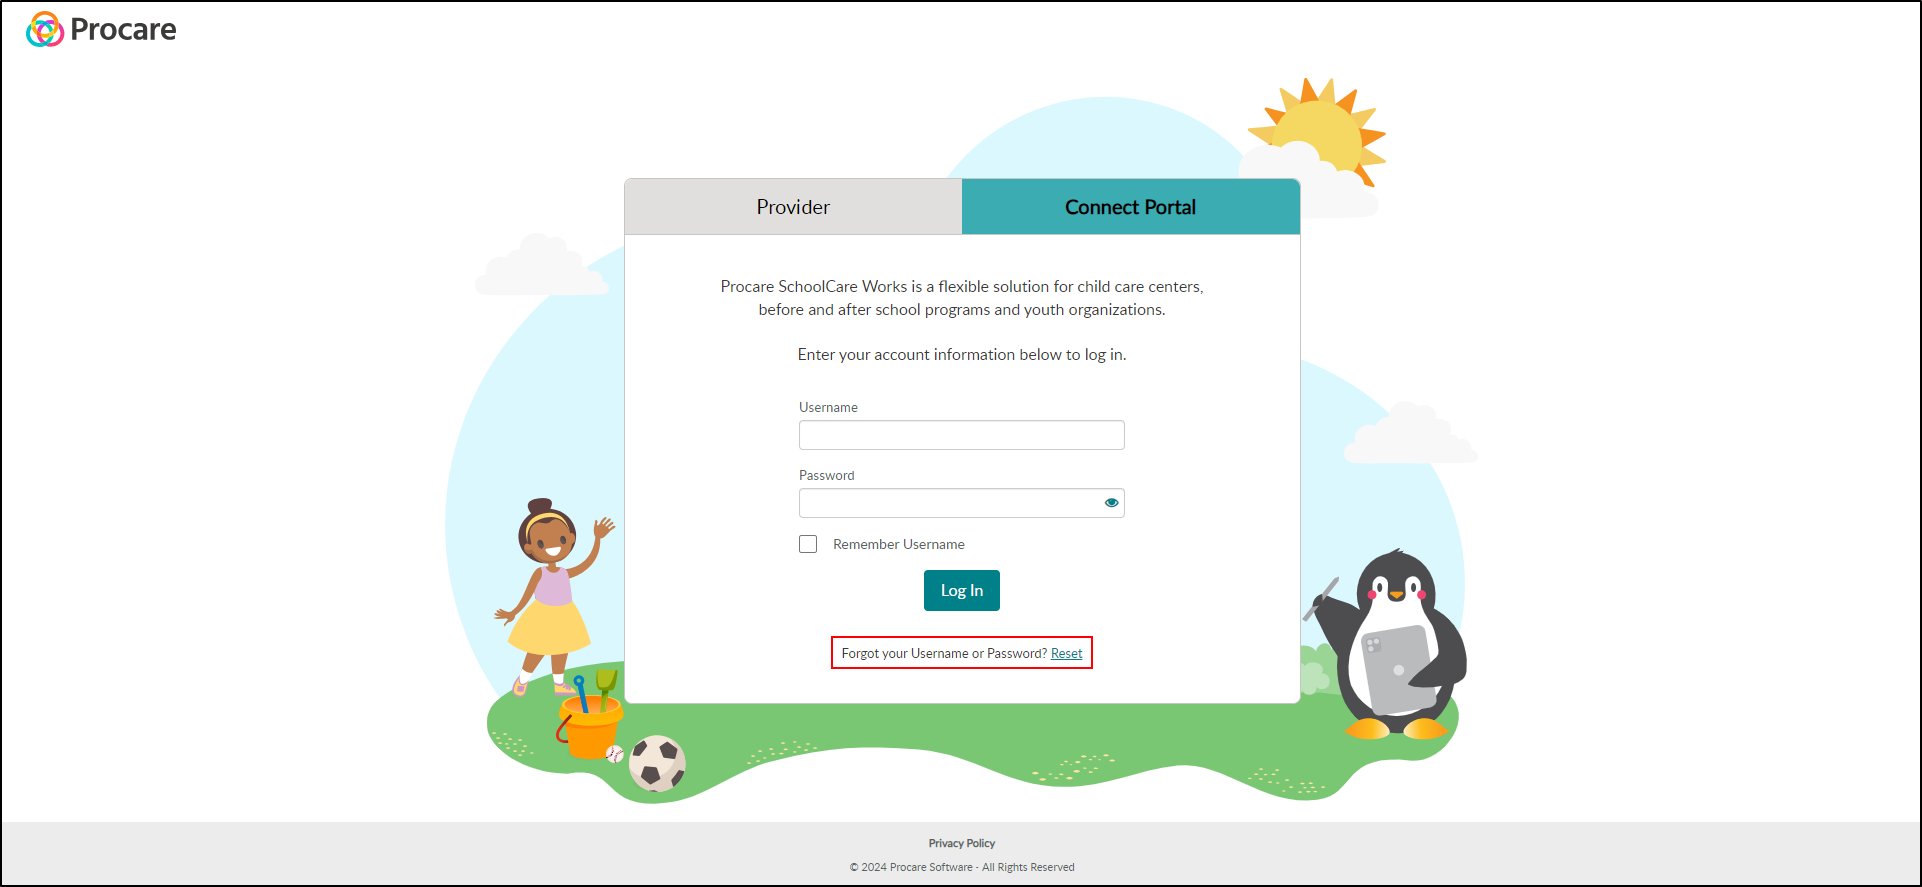This screenshot has height=887, width=1922.
Task: Open the Reset credentials link
Action: [1066, 653]
